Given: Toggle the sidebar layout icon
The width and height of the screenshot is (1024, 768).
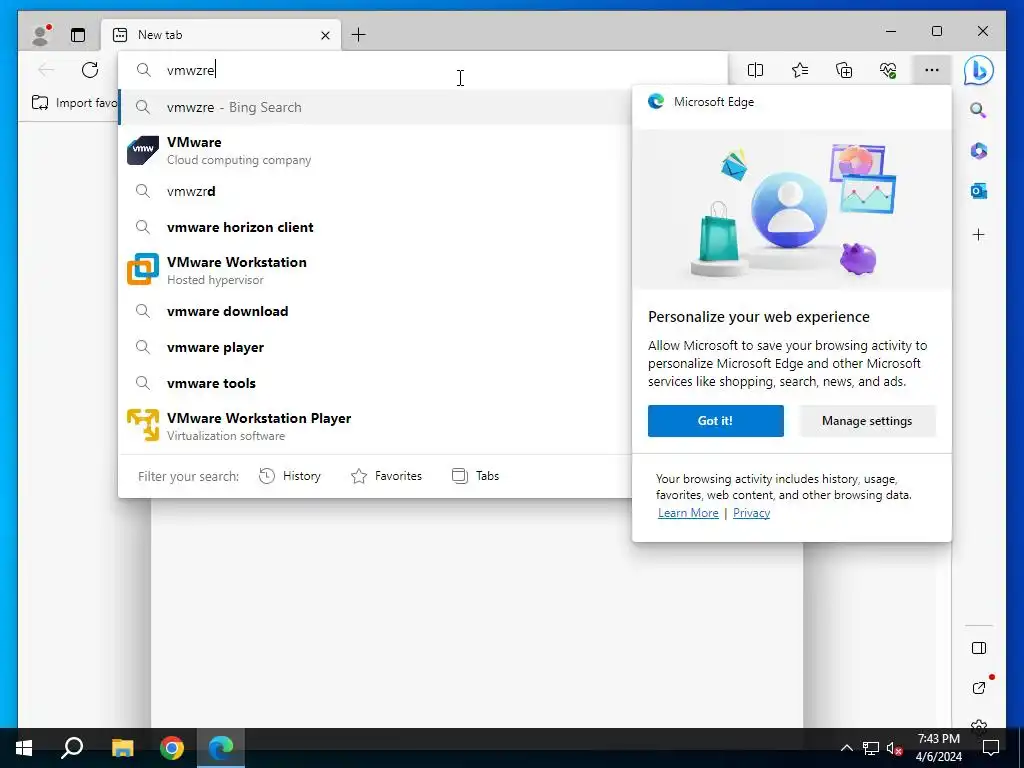Looking at the screenshot, I should point(979,648).
